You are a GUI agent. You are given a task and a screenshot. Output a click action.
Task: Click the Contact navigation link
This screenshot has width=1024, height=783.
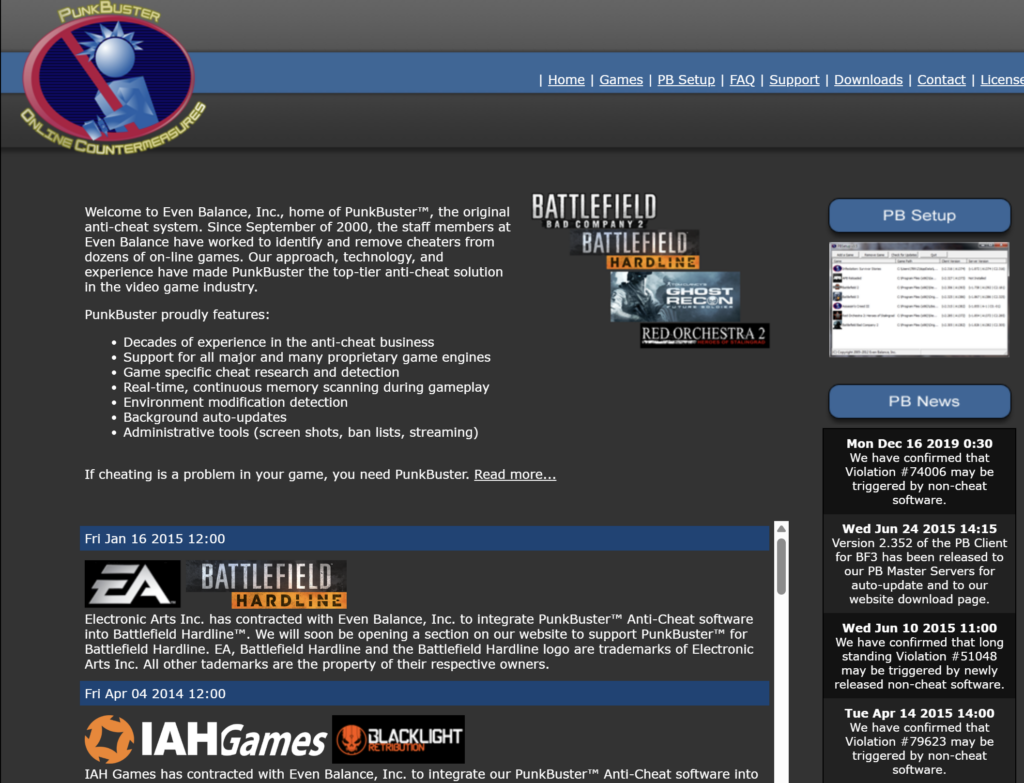tap(941, 80)
